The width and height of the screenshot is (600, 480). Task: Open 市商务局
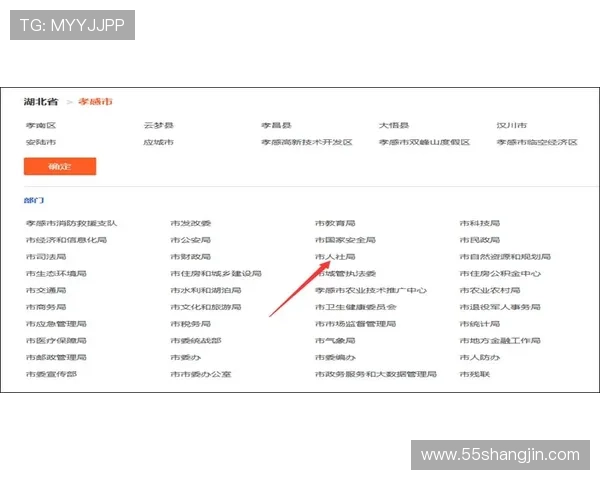click(46, 307)
